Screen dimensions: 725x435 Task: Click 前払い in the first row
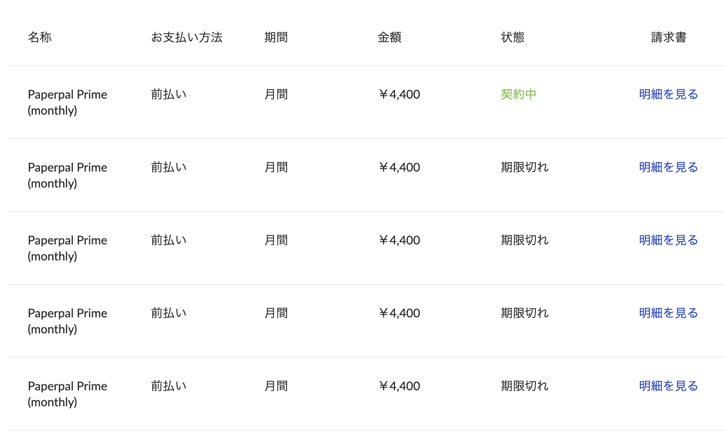pos(169,94)
